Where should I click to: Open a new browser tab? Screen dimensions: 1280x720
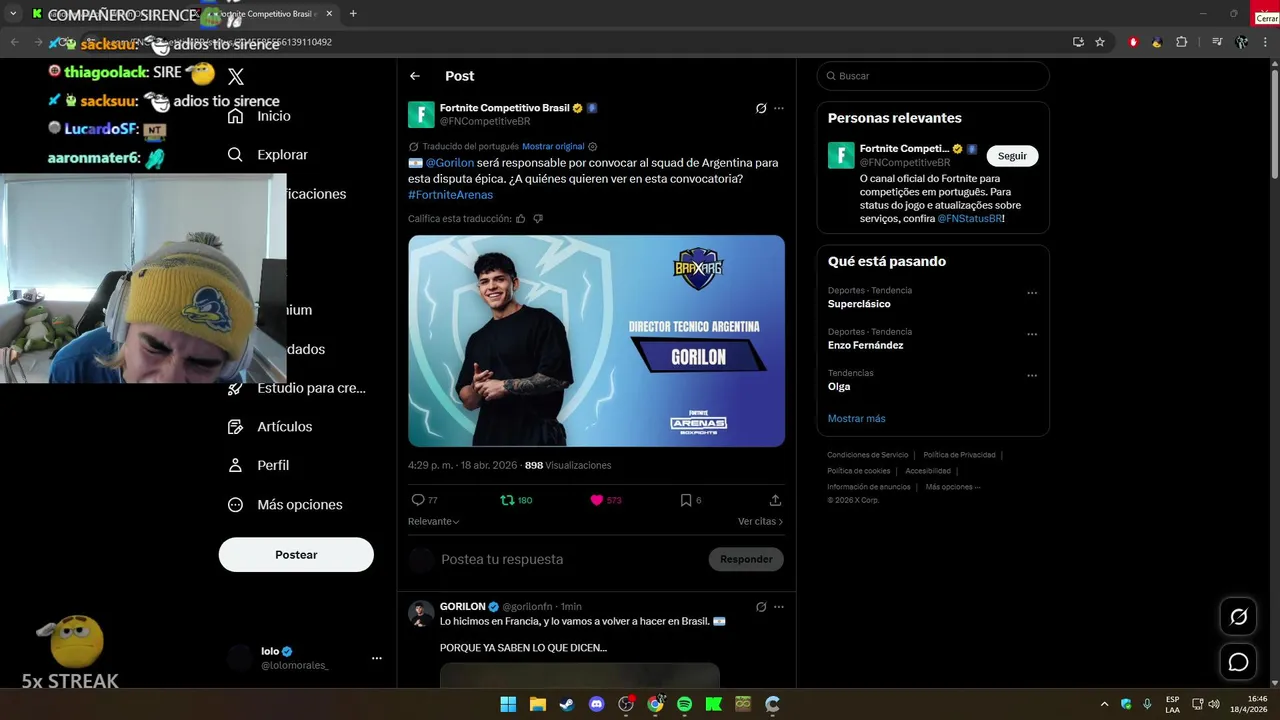pyautogui.click(x=353, y=14)
